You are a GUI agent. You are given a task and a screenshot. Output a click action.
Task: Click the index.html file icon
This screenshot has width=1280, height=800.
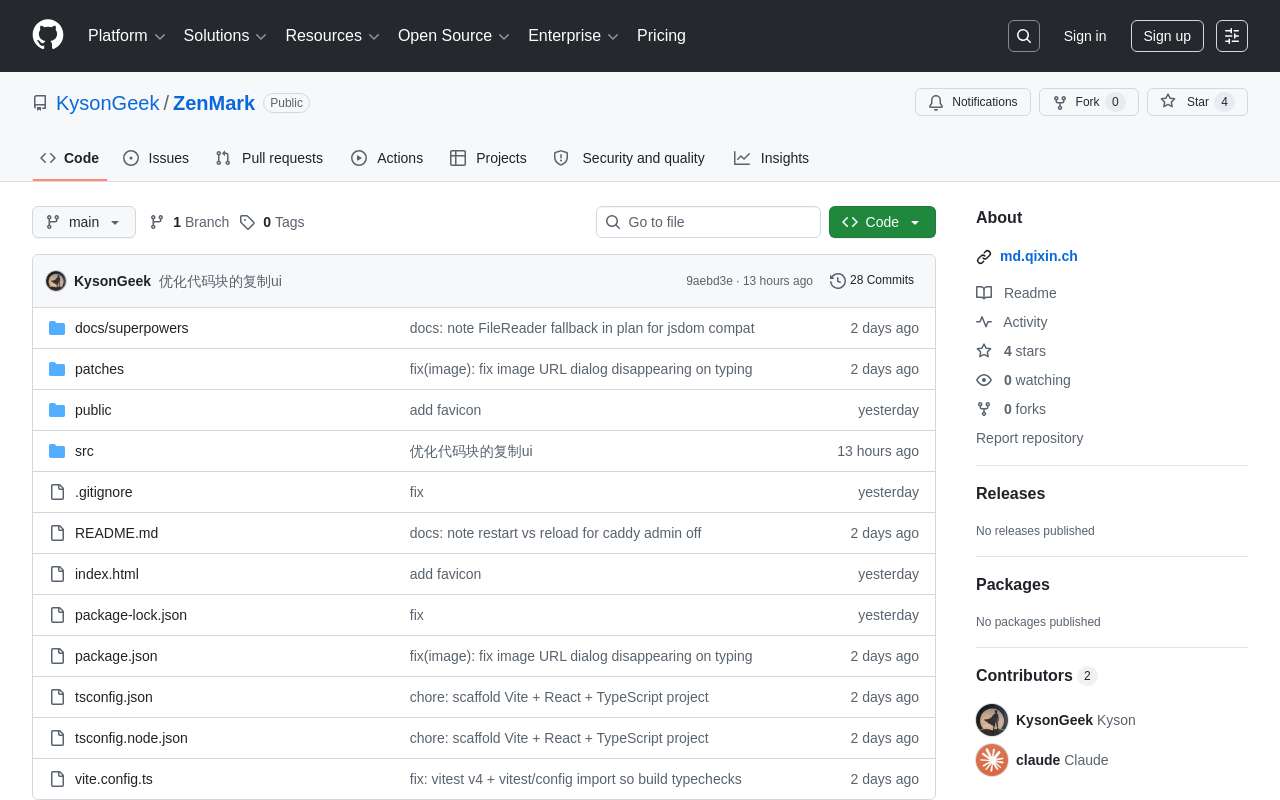click(x=57, y=574)
